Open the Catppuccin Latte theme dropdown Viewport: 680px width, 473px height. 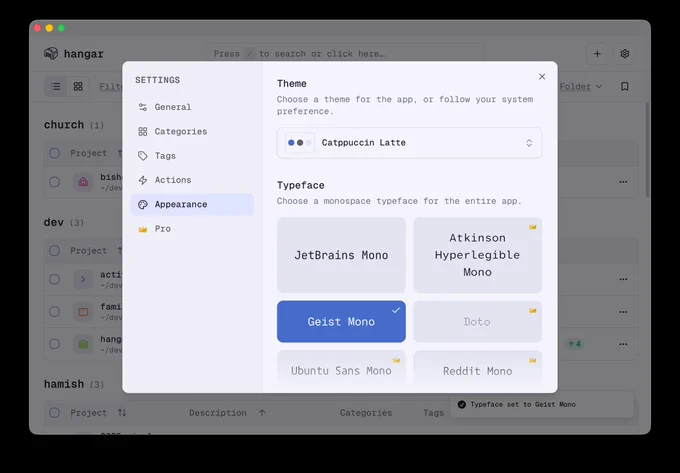[x=409, y=143]
